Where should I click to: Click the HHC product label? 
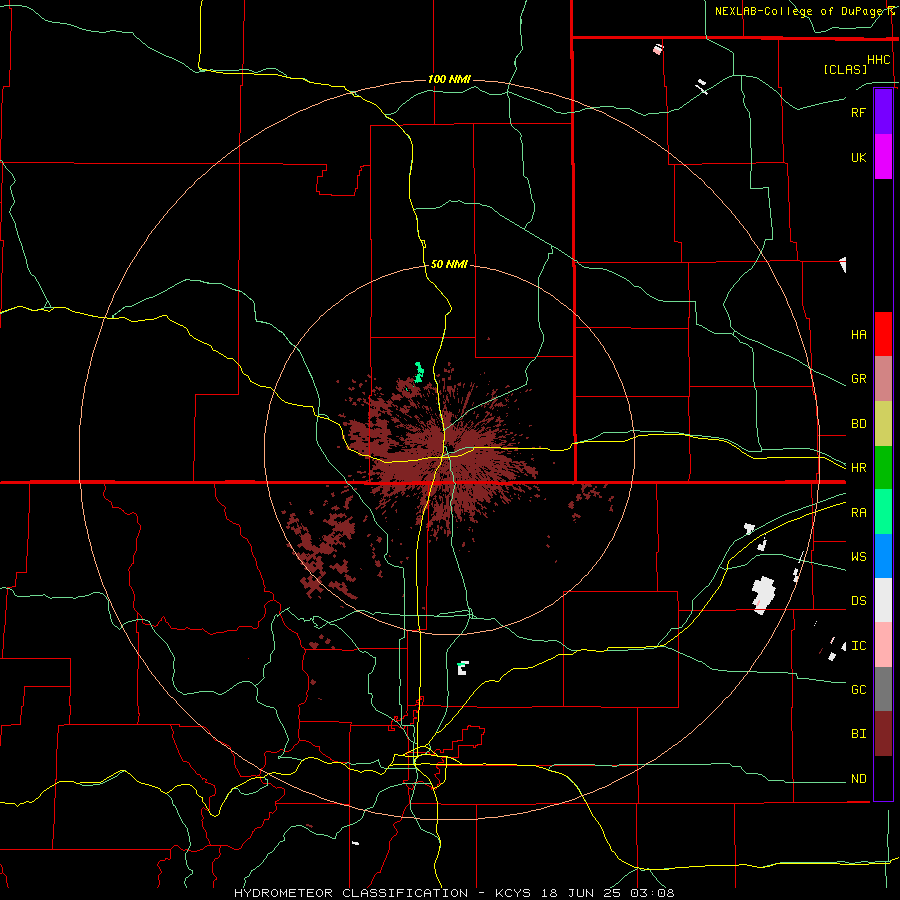click(x=878, y=60)
